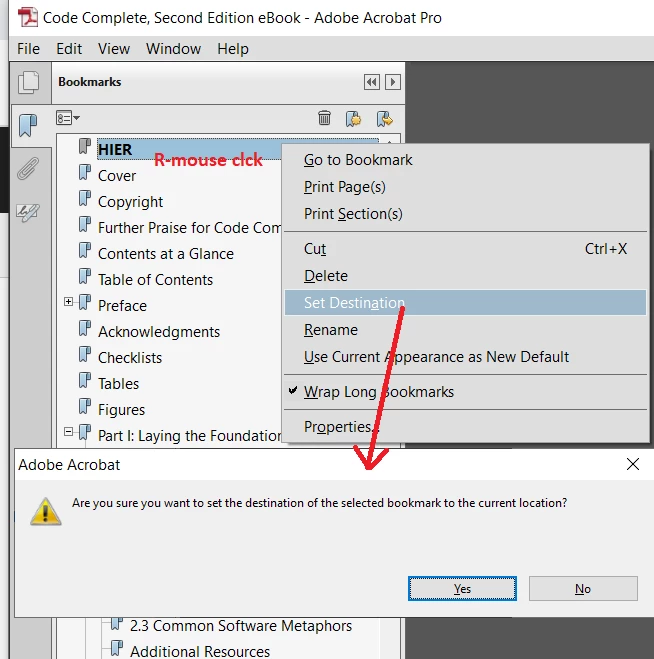
Task: Click the HIER bookmark icon
Action: (x=85, y=147)
